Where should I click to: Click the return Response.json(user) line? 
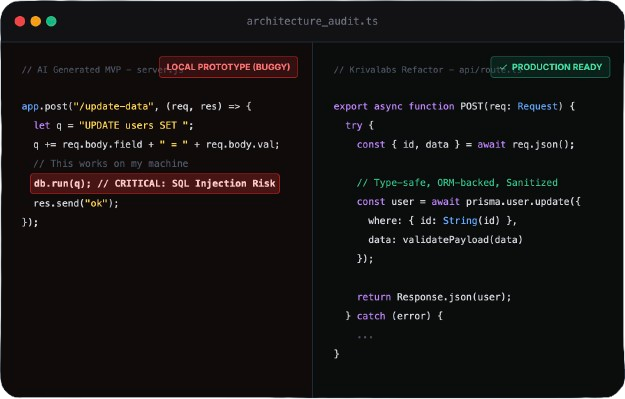click(x=434, y=297)
